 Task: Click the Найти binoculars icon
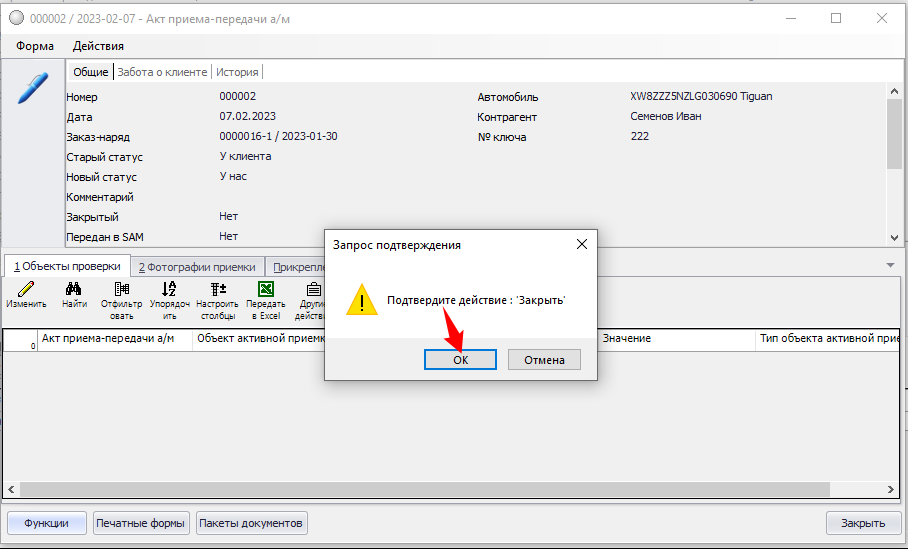tap(74, 290)
